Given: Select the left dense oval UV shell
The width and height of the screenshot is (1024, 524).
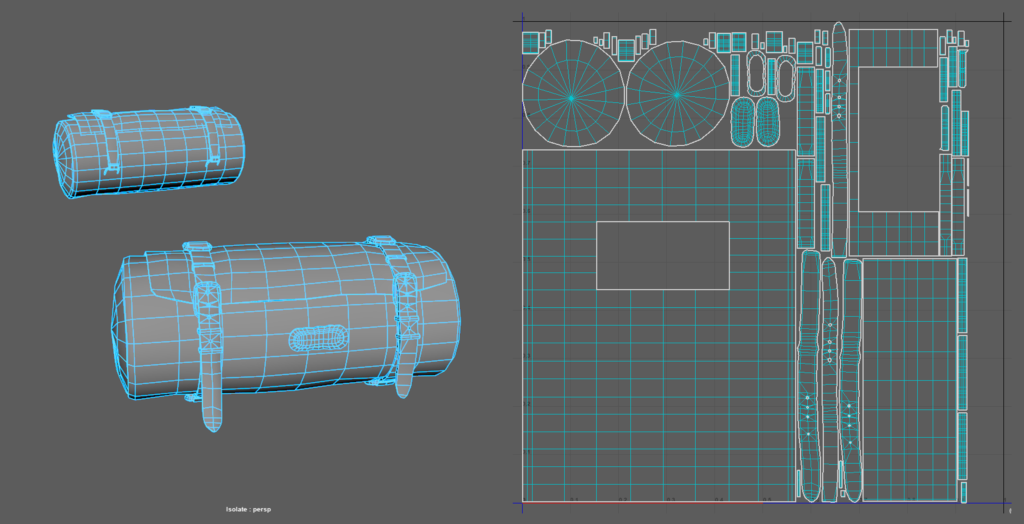Looking at the screenshot, I should (742, 121).
